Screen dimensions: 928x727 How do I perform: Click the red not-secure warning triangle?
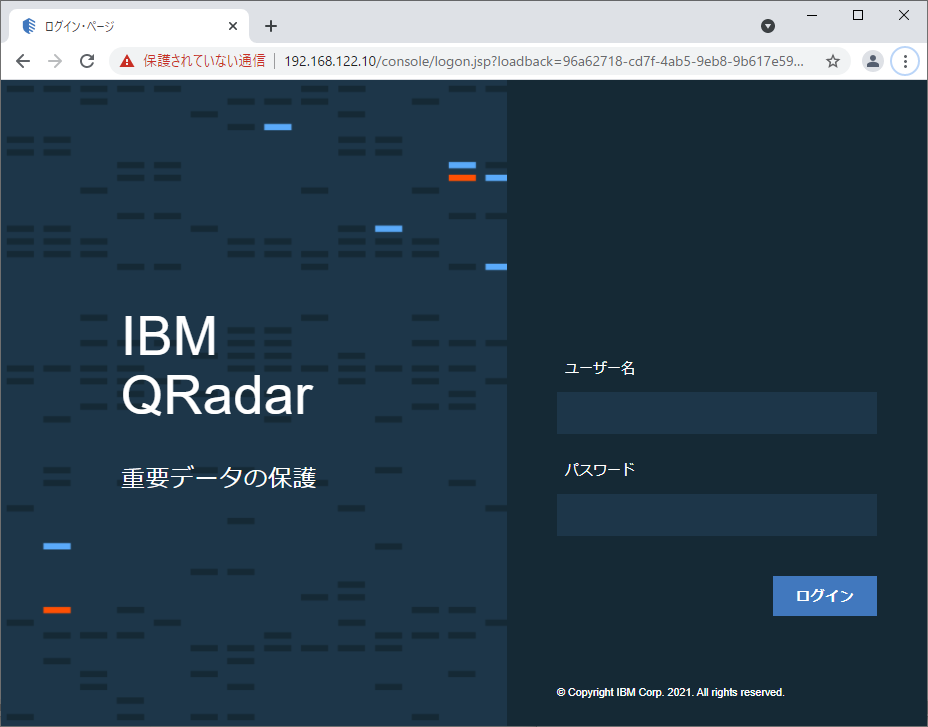(127, 61)
